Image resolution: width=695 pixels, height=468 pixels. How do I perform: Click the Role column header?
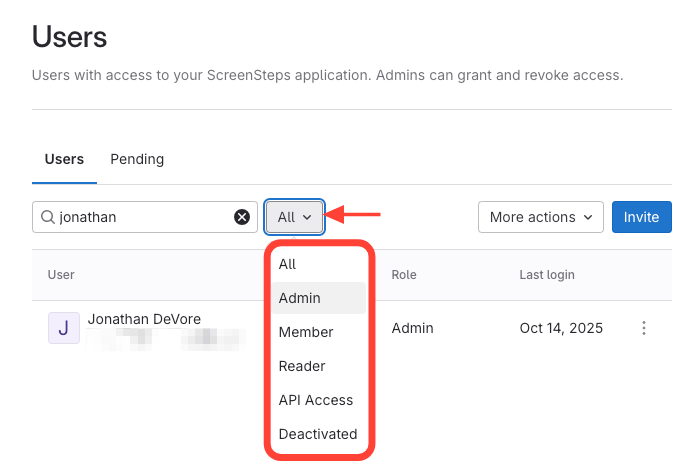(404, 275)
